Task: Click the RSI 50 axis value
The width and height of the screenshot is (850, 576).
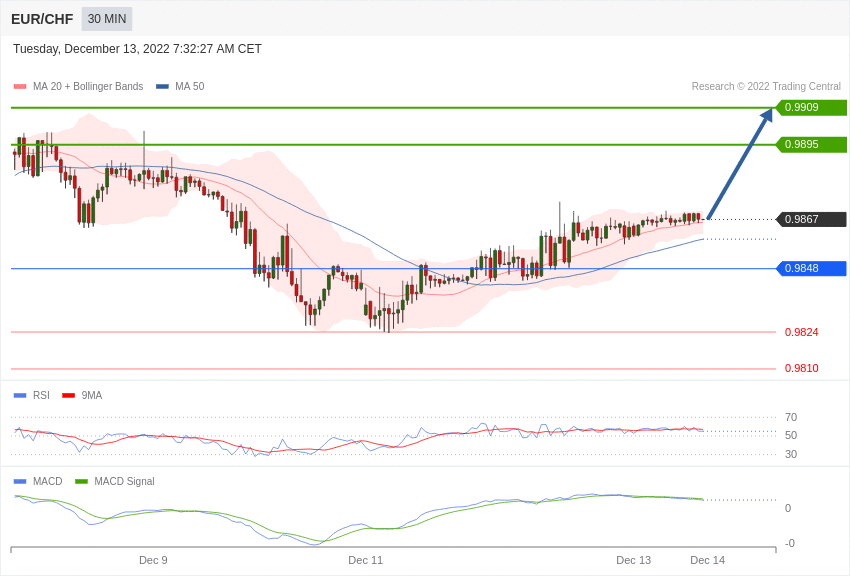Action: coord(791,435)
